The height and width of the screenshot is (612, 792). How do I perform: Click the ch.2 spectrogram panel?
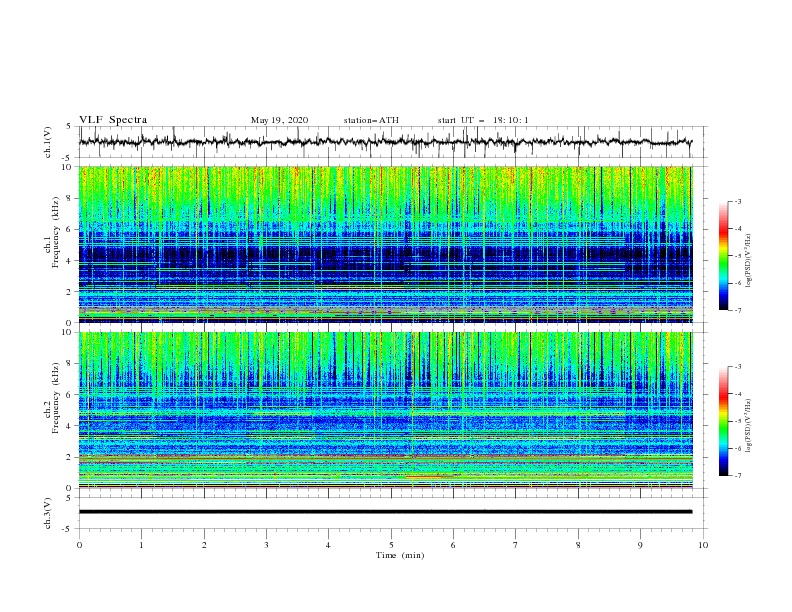click(x=386, y=410)
